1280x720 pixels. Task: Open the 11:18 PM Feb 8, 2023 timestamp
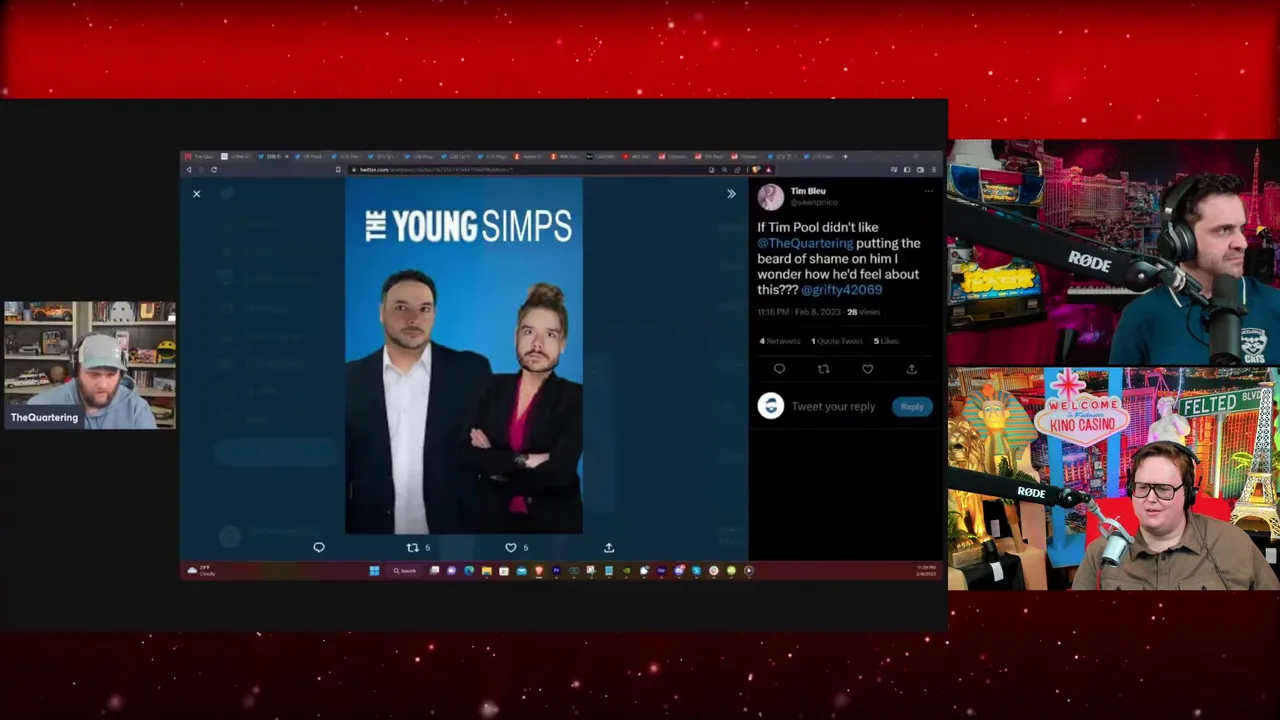(799, 312)
